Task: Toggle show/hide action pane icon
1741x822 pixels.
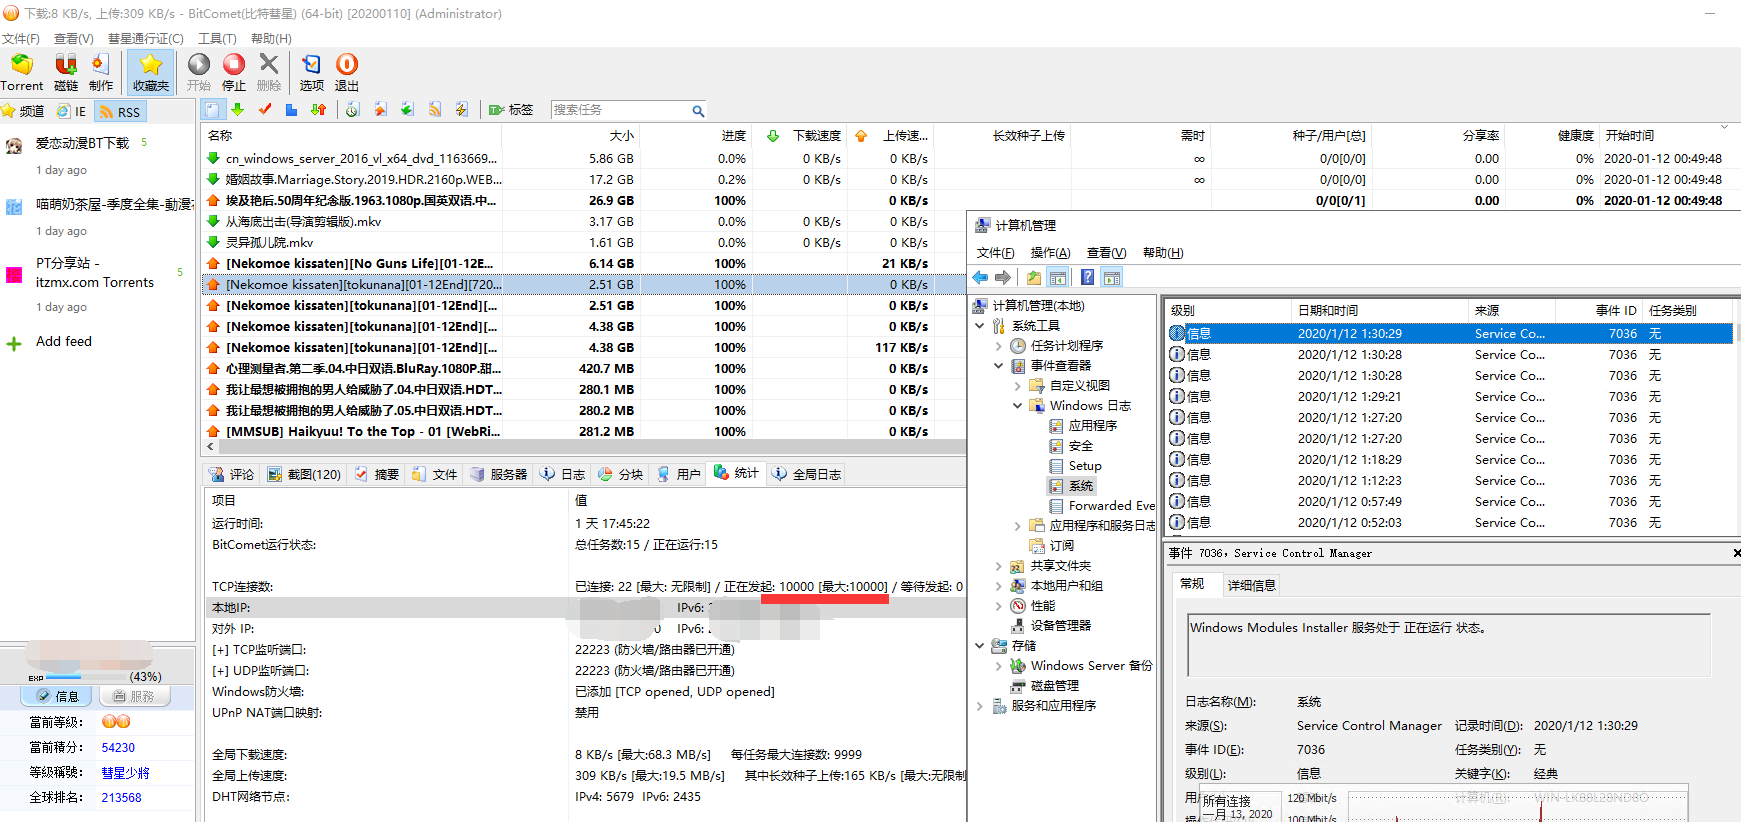Action: pyautogui.click(x=1112, y=277)
